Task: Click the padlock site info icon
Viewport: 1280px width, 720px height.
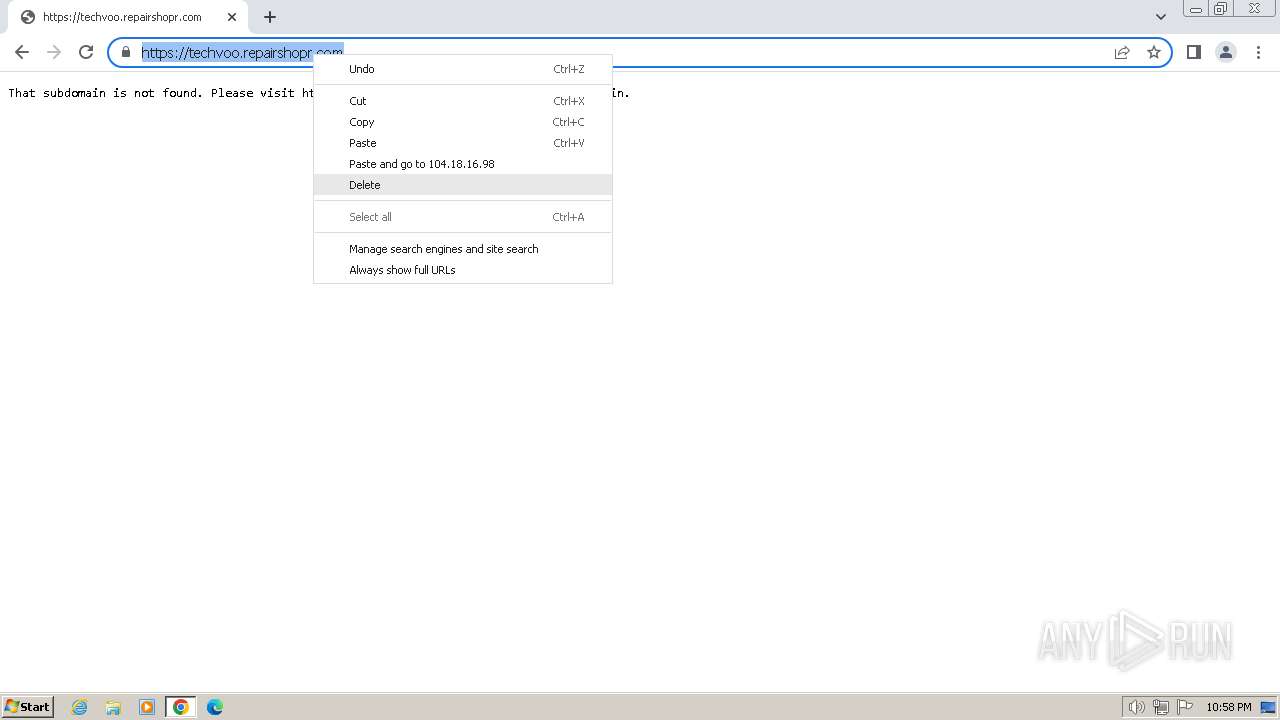Action: click(x=126, y=52)
